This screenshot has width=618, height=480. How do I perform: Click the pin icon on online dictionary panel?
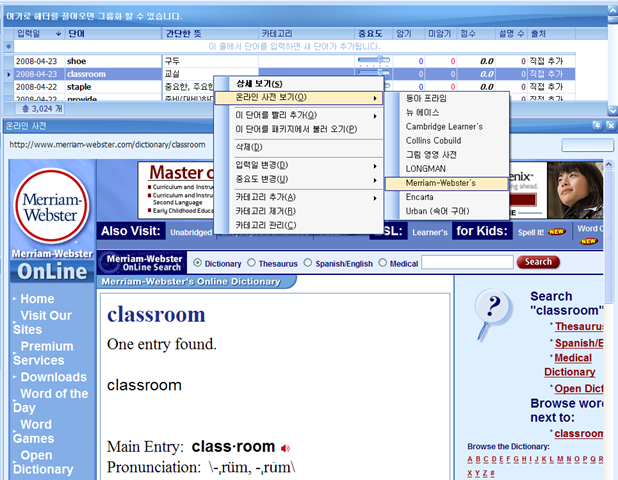pyautogui.click(x=597, y=126)
